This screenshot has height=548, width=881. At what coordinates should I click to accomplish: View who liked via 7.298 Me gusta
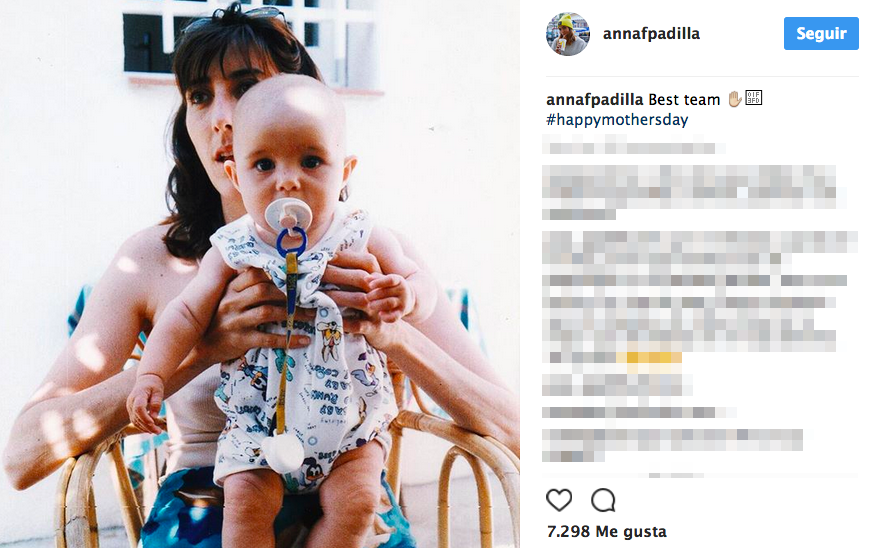607,531
